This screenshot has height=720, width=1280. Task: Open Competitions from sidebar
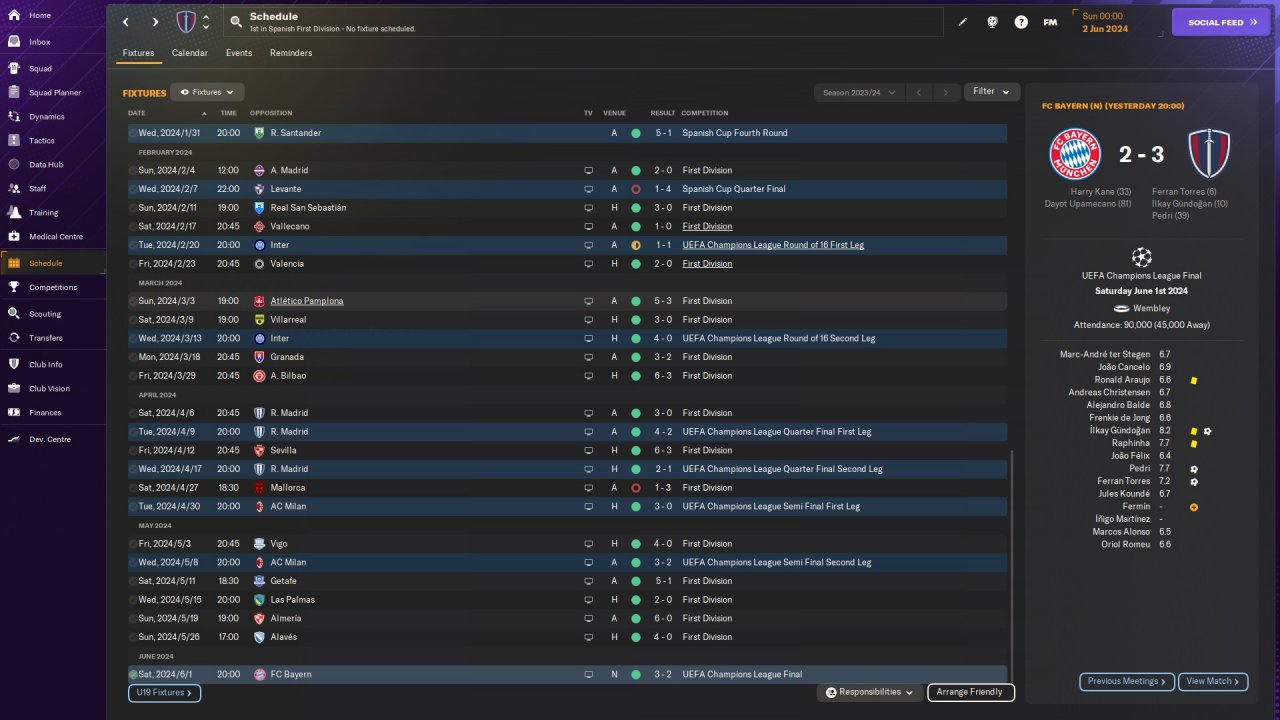pyautogui.click(x=53, y=287)
